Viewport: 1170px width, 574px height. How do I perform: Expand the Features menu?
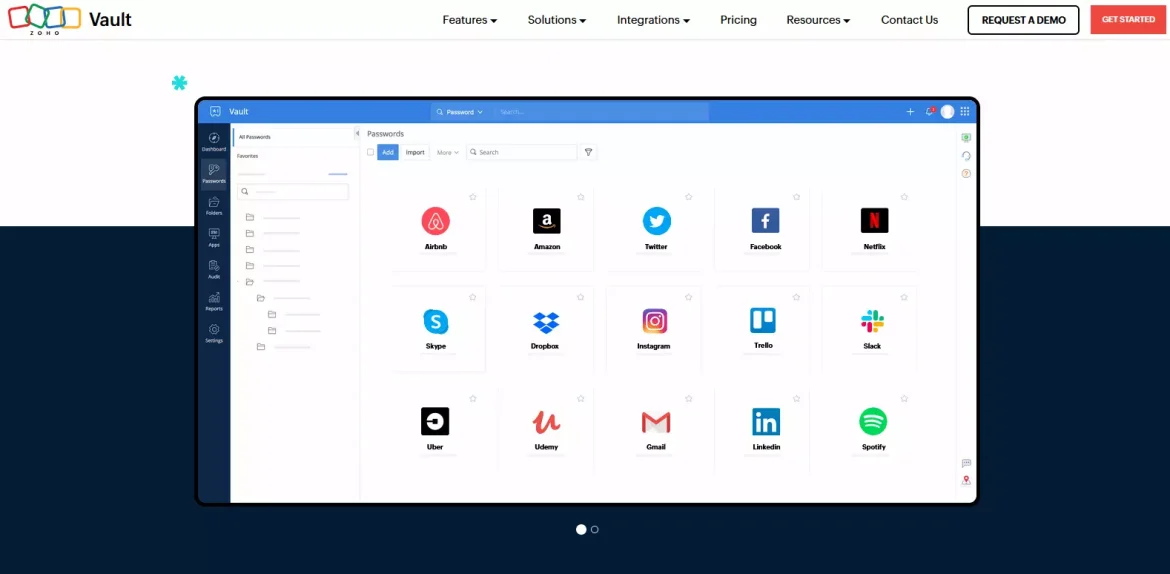point(470,20)
